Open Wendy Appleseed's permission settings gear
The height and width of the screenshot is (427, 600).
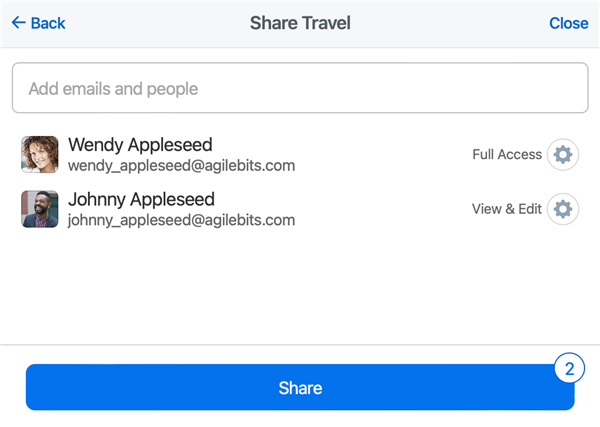click(563, 155)
